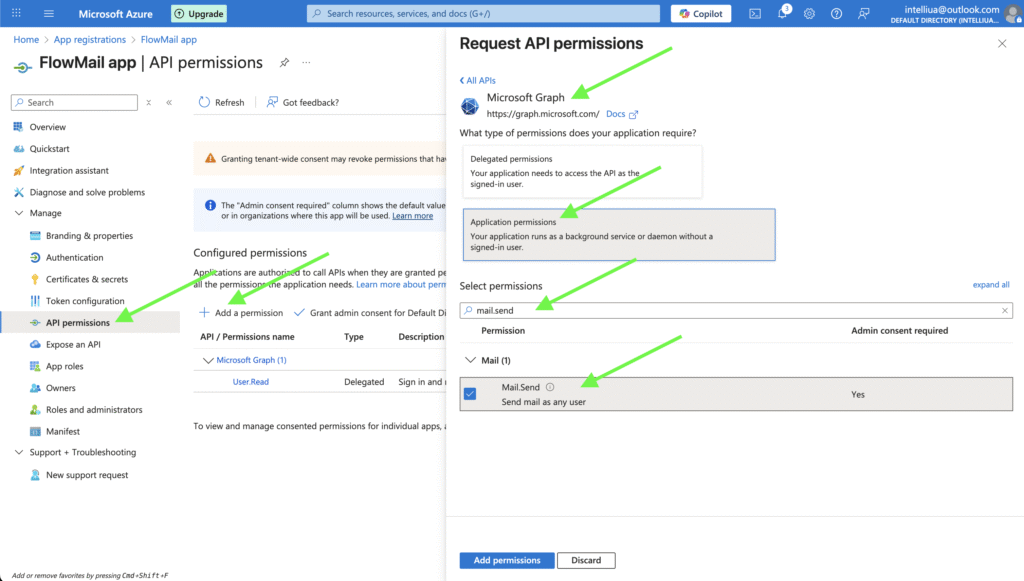
Task: Collapse the Mail (1) permission group
Action: coord(470,360)
